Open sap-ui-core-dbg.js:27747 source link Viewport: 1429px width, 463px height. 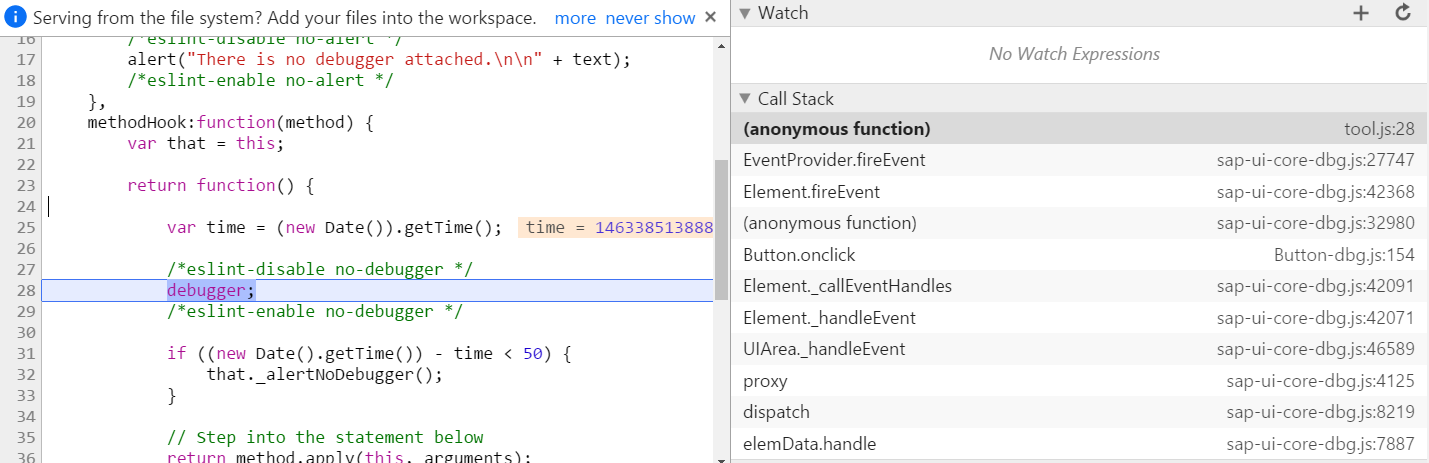(x=1316, y=160)
